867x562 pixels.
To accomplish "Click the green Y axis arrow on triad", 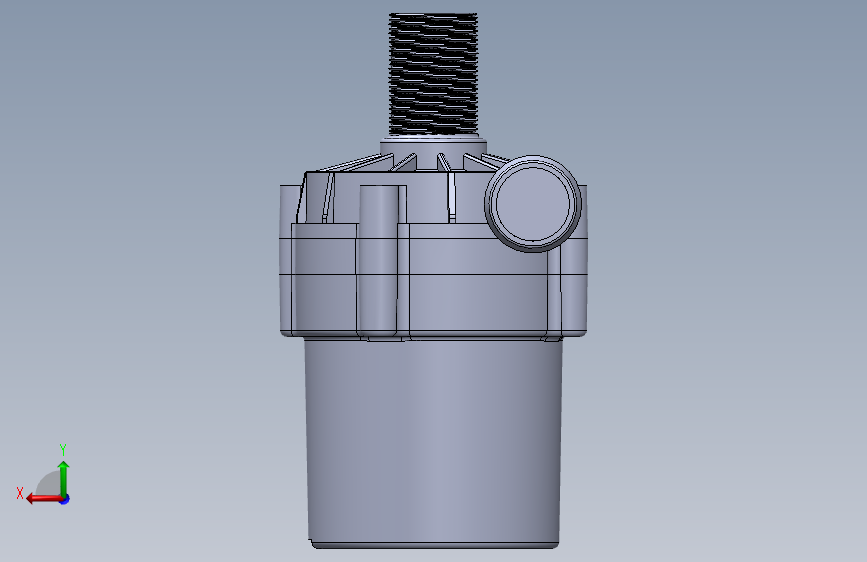I will coord(64,478).
